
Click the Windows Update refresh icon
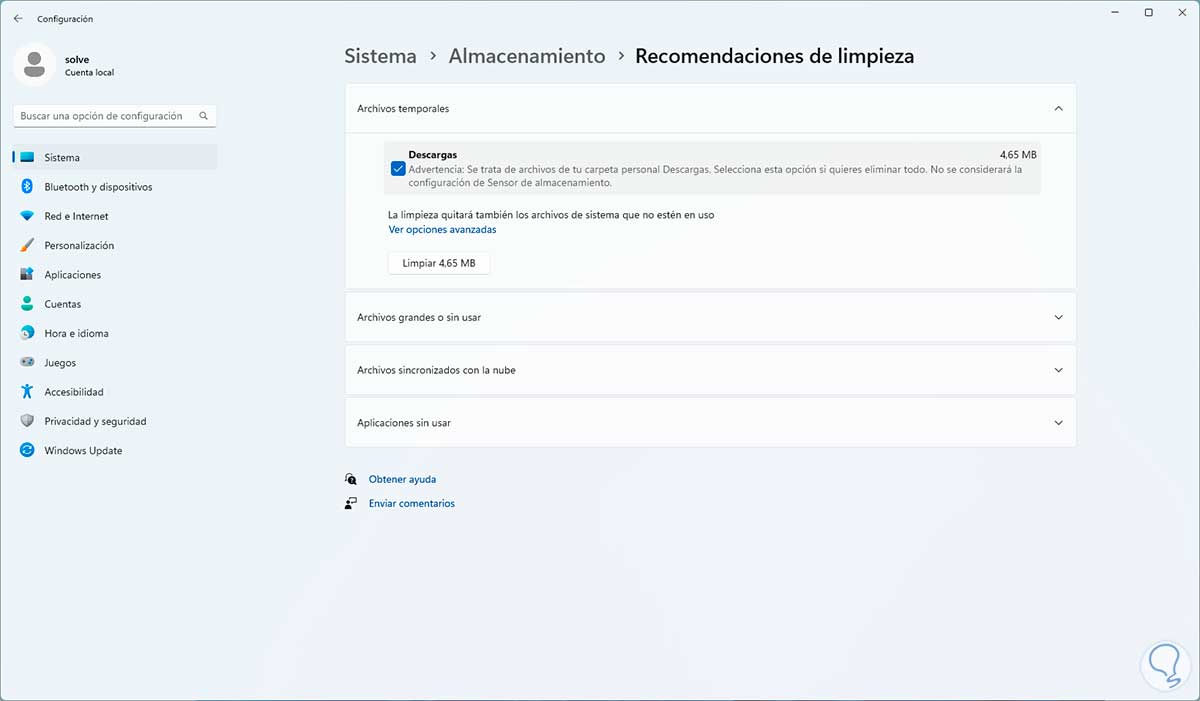27,451
